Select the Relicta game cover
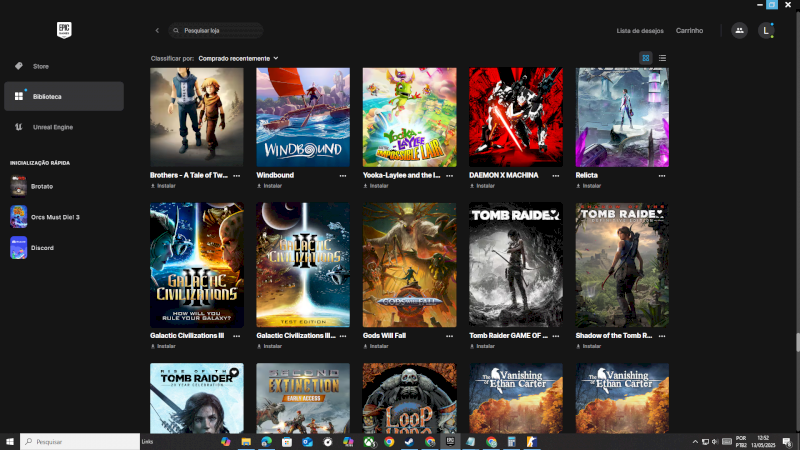Image resolution: width=800 pixels, height=450 pixels. [622, 117]
